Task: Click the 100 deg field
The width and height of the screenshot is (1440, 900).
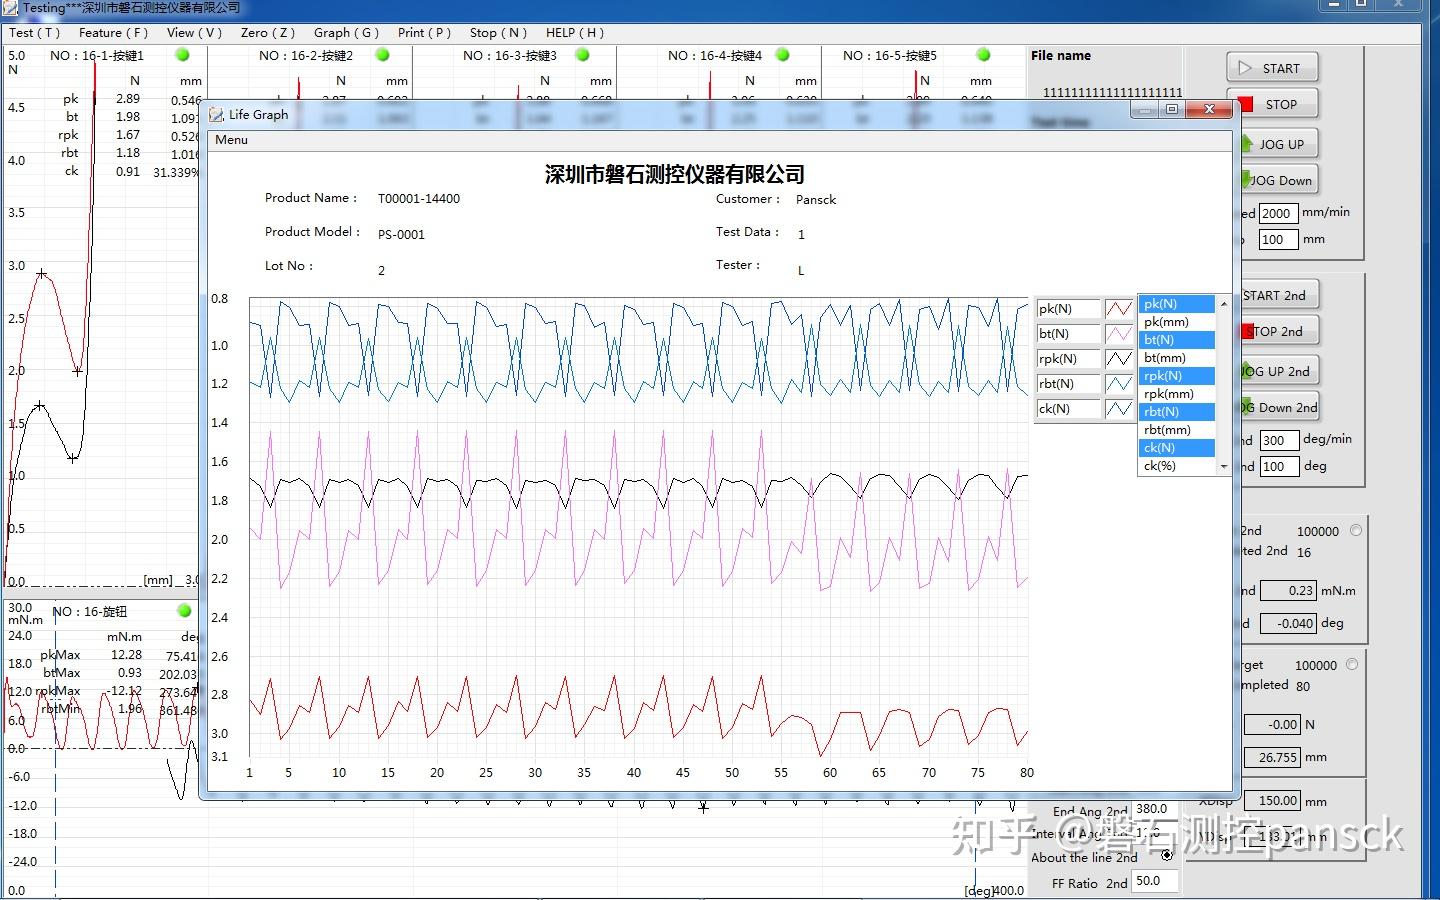Action: [x=1279, y=466]
